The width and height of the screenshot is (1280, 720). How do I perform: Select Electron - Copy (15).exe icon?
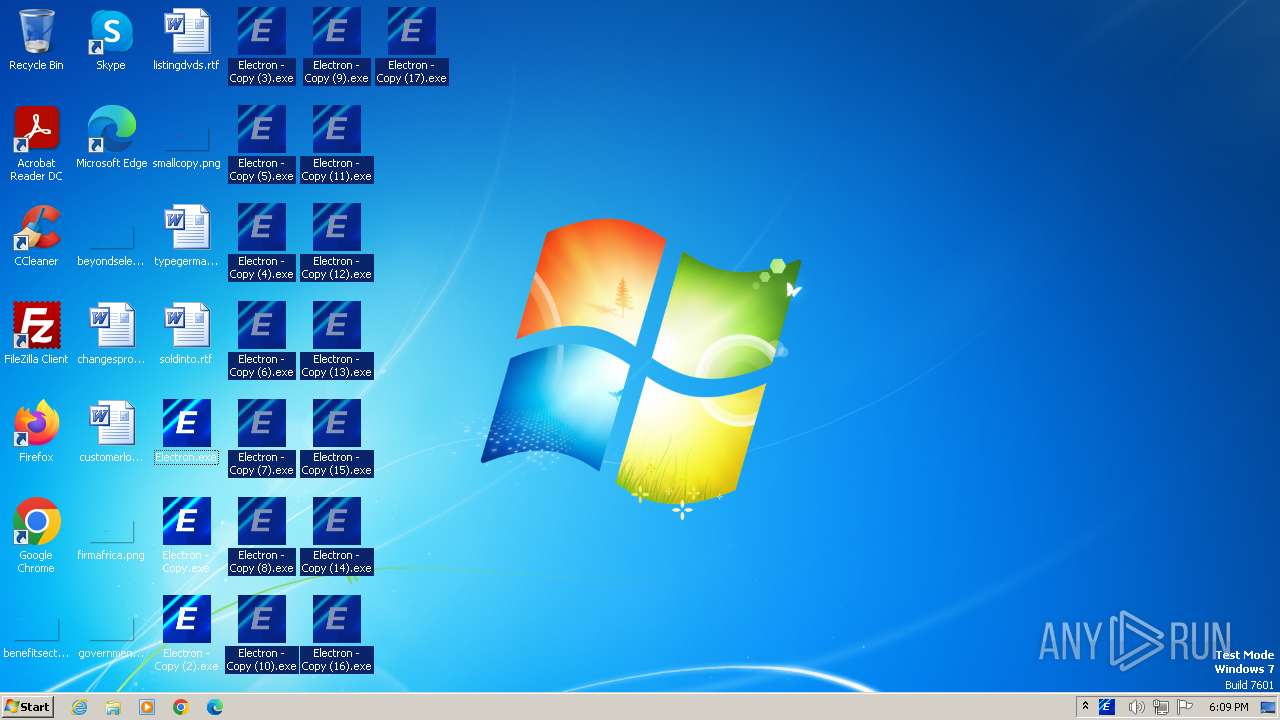(336, 438)
